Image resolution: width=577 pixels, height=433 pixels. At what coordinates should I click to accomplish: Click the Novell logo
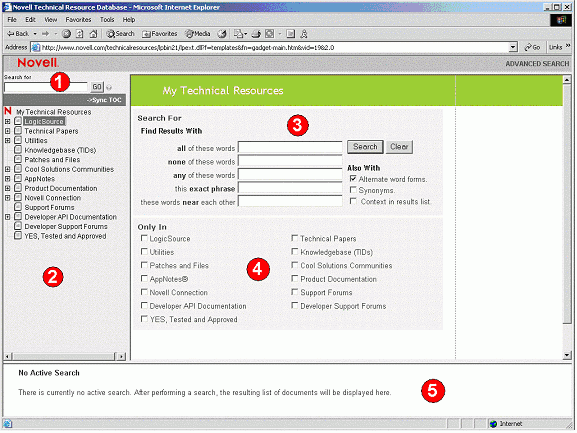click(x=38, y=63)
